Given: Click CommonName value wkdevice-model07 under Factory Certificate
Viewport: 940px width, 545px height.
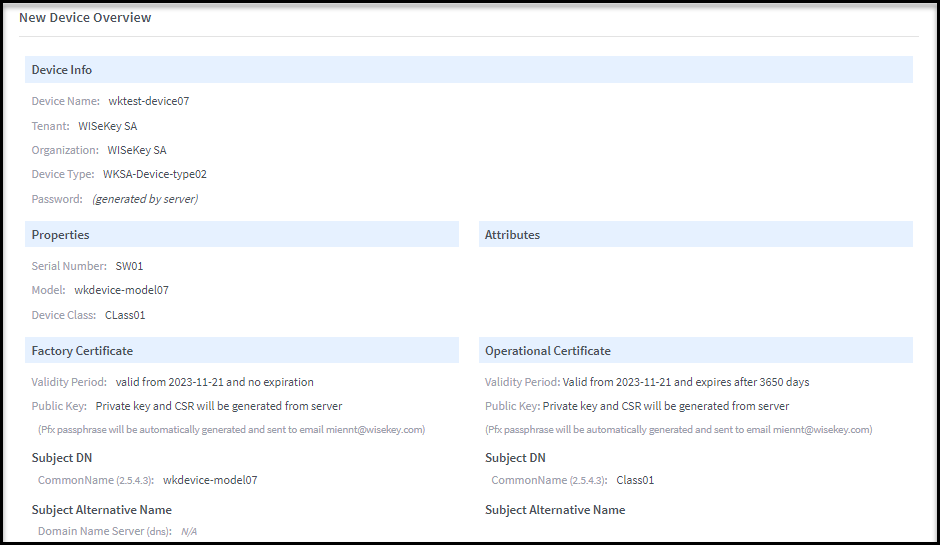Looking at the screenshot, I should (x=210, y=480).
